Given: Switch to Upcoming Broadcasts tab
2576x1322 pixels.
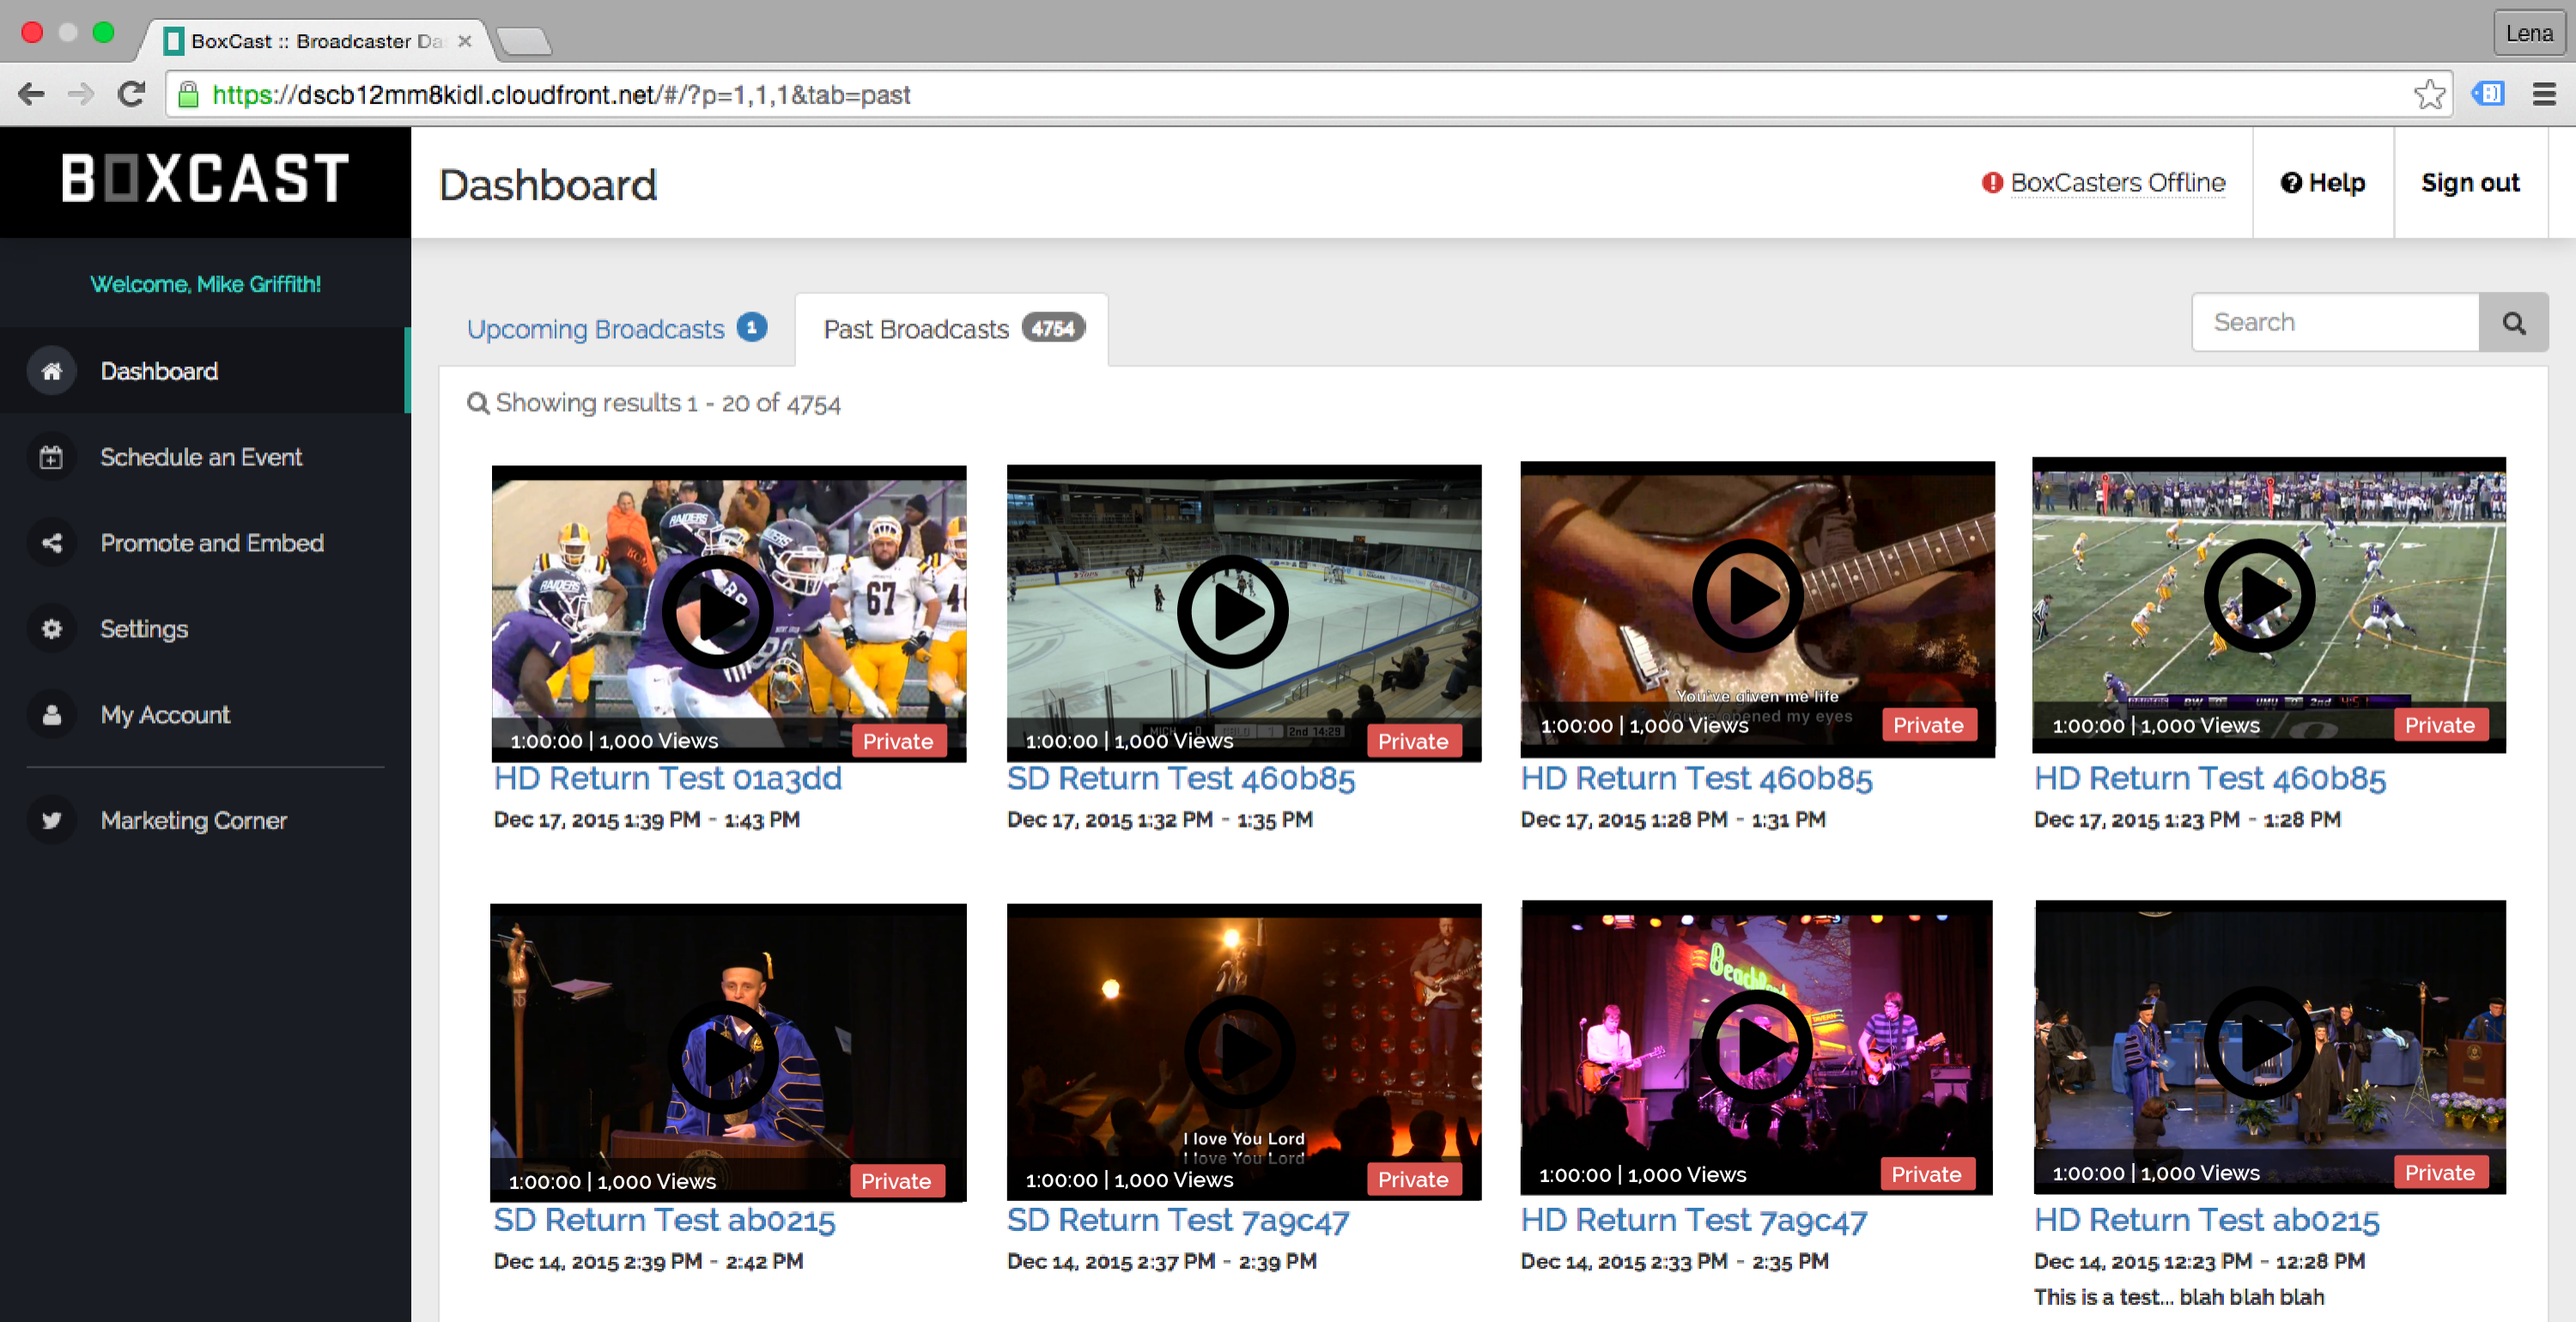Looking at the screenshot, I should pos(596,329).
